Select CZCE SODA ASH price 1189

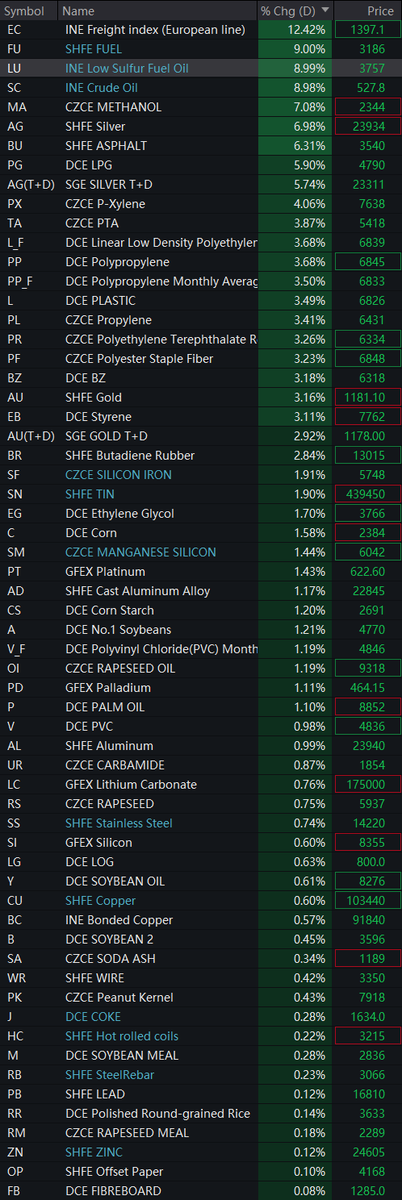pos(369,958)
